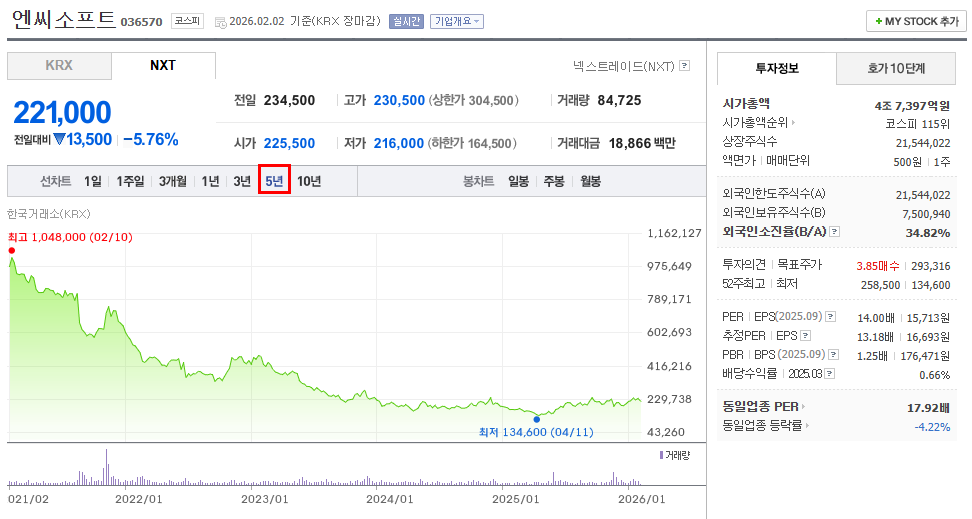Click the 코스피 market badge

click(187, 20)
